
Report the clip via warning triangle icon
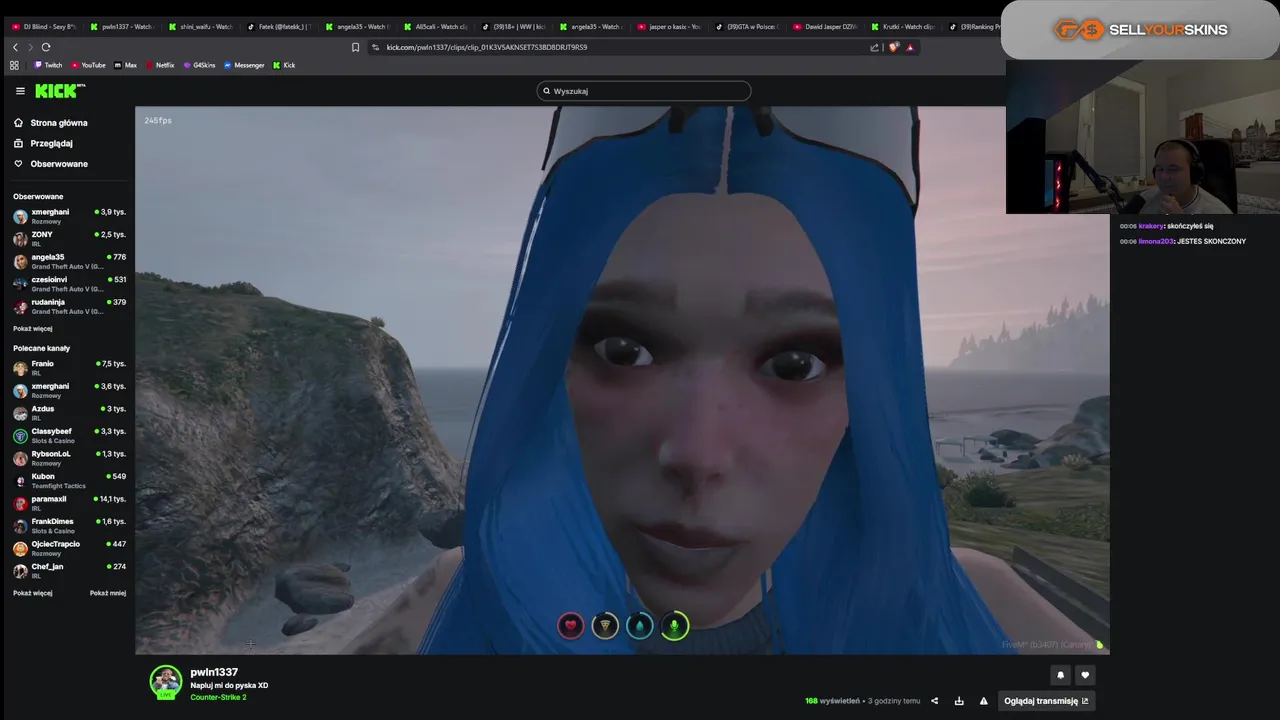coord(983,701)
